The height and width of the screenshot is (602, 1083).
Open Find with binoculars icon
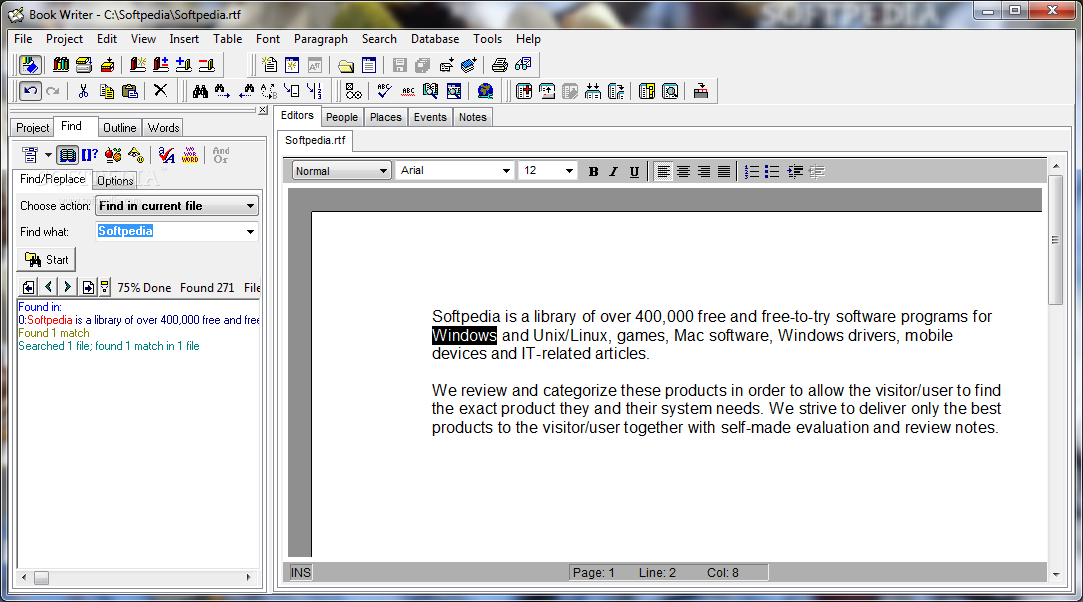click(x=200, y=91)
